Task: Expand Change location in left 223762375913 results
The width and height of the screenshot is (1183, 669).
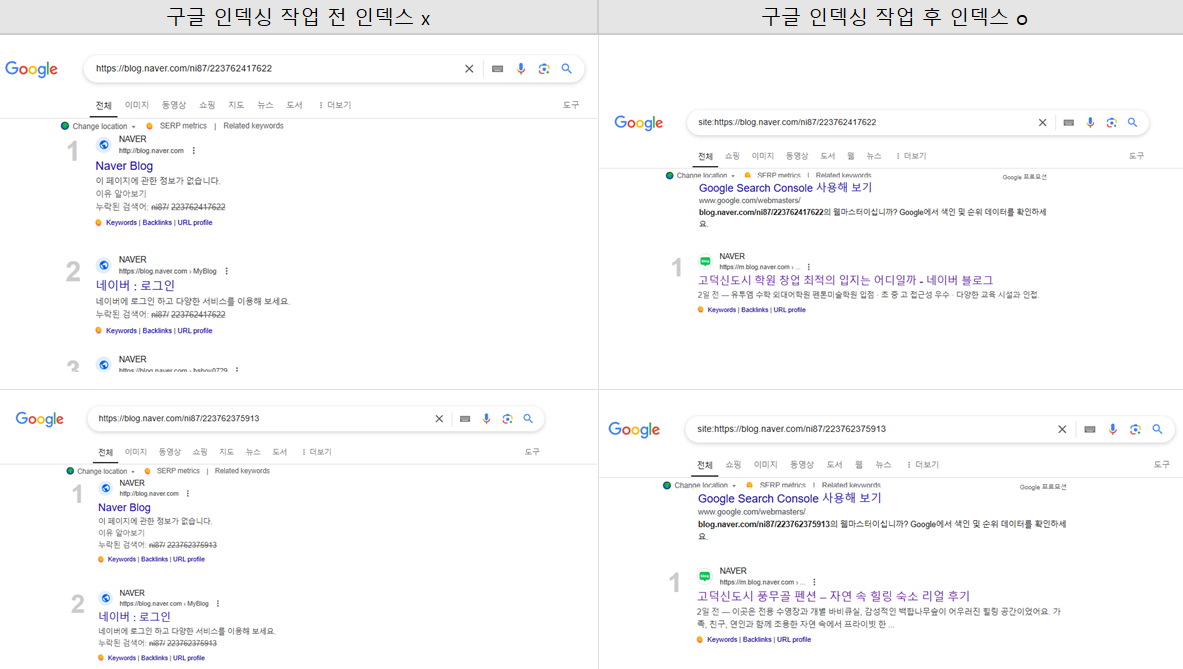Action: pos(102,471)
